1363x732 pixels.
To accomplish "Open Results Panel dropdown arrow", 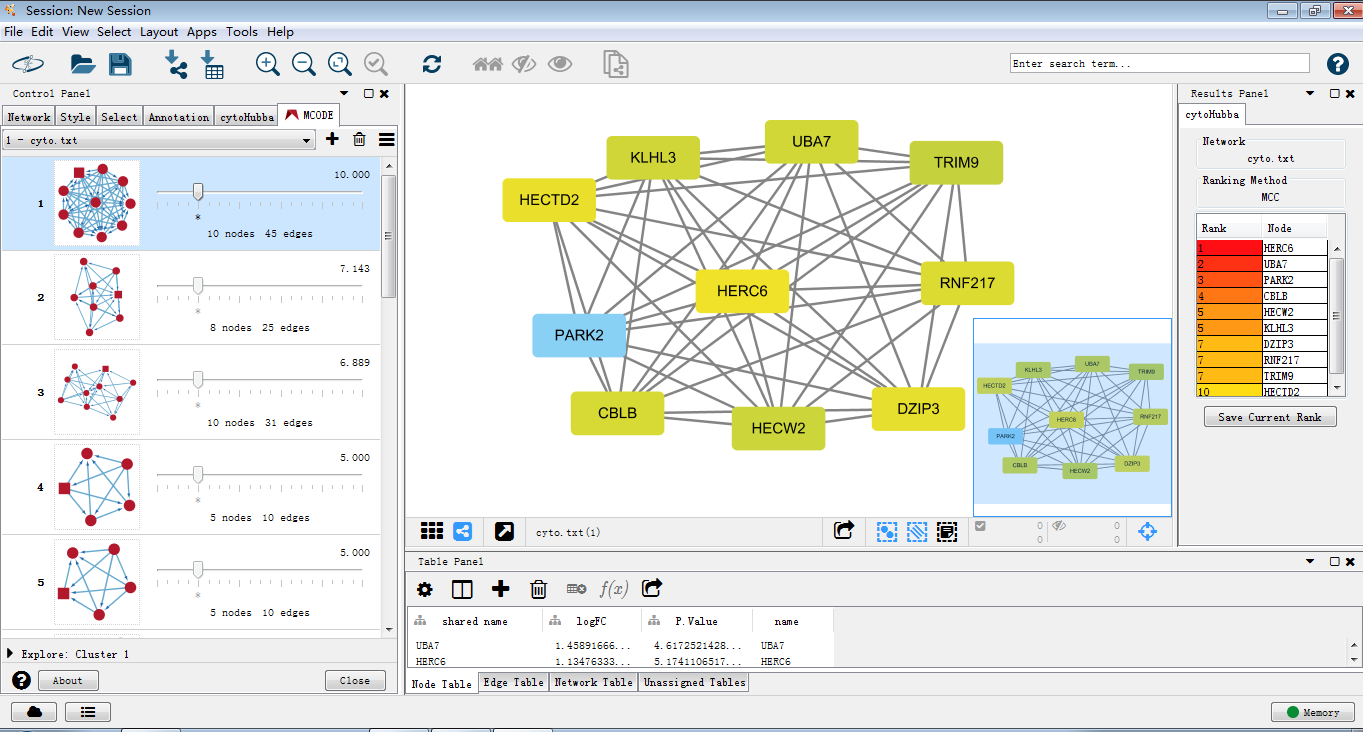I will (x=1311, y=93).
